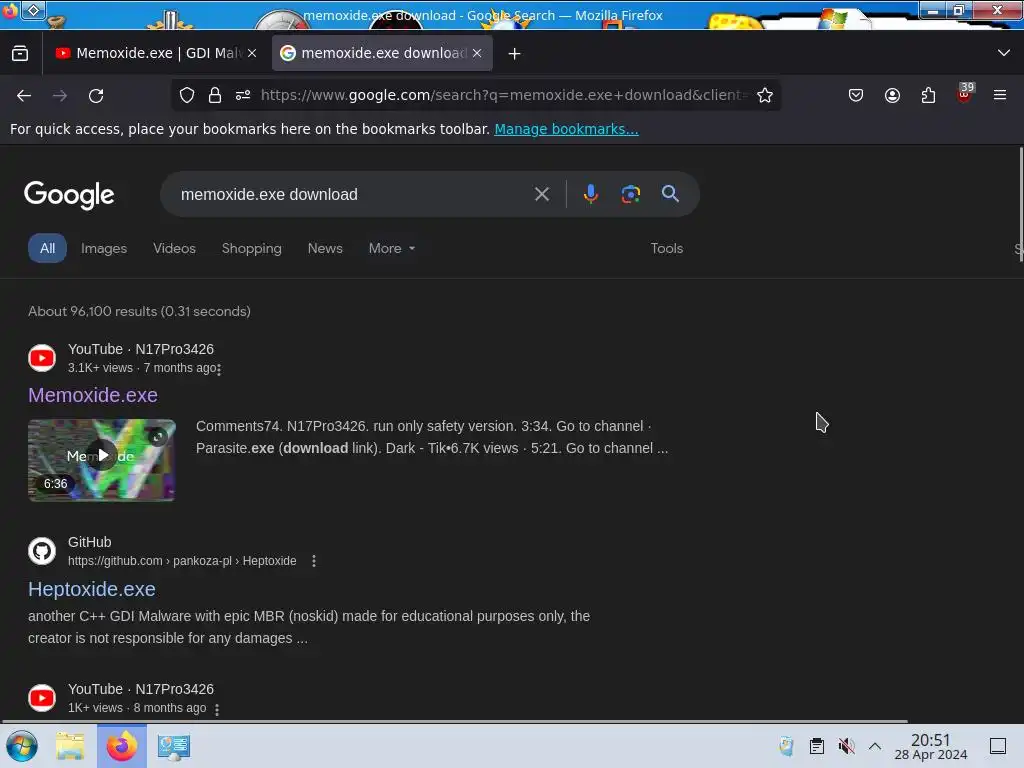Click the uBlock extension icon showing 39

click(965, 93)
